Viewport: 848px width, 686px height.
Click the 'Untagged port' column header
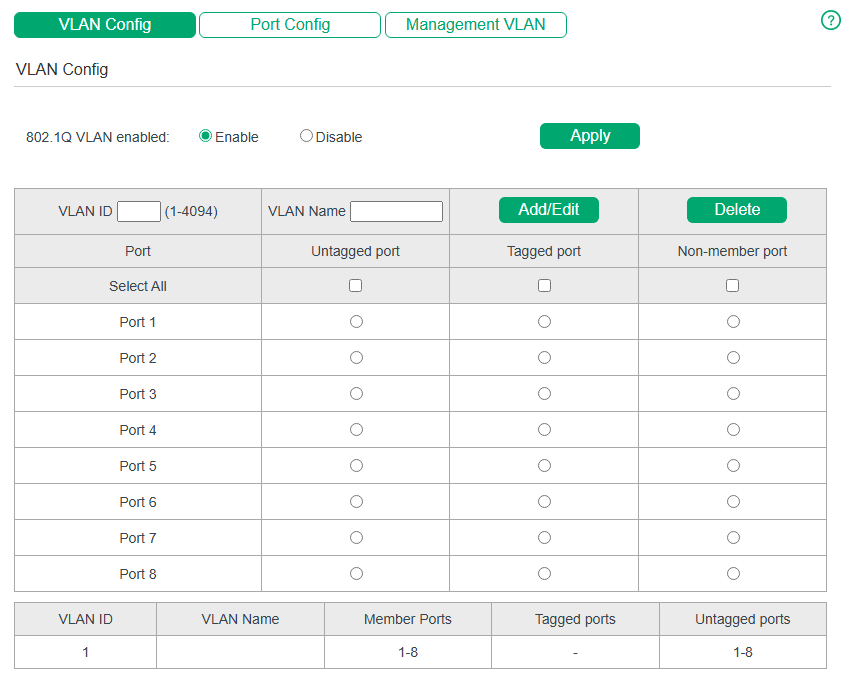click(355, 252)
